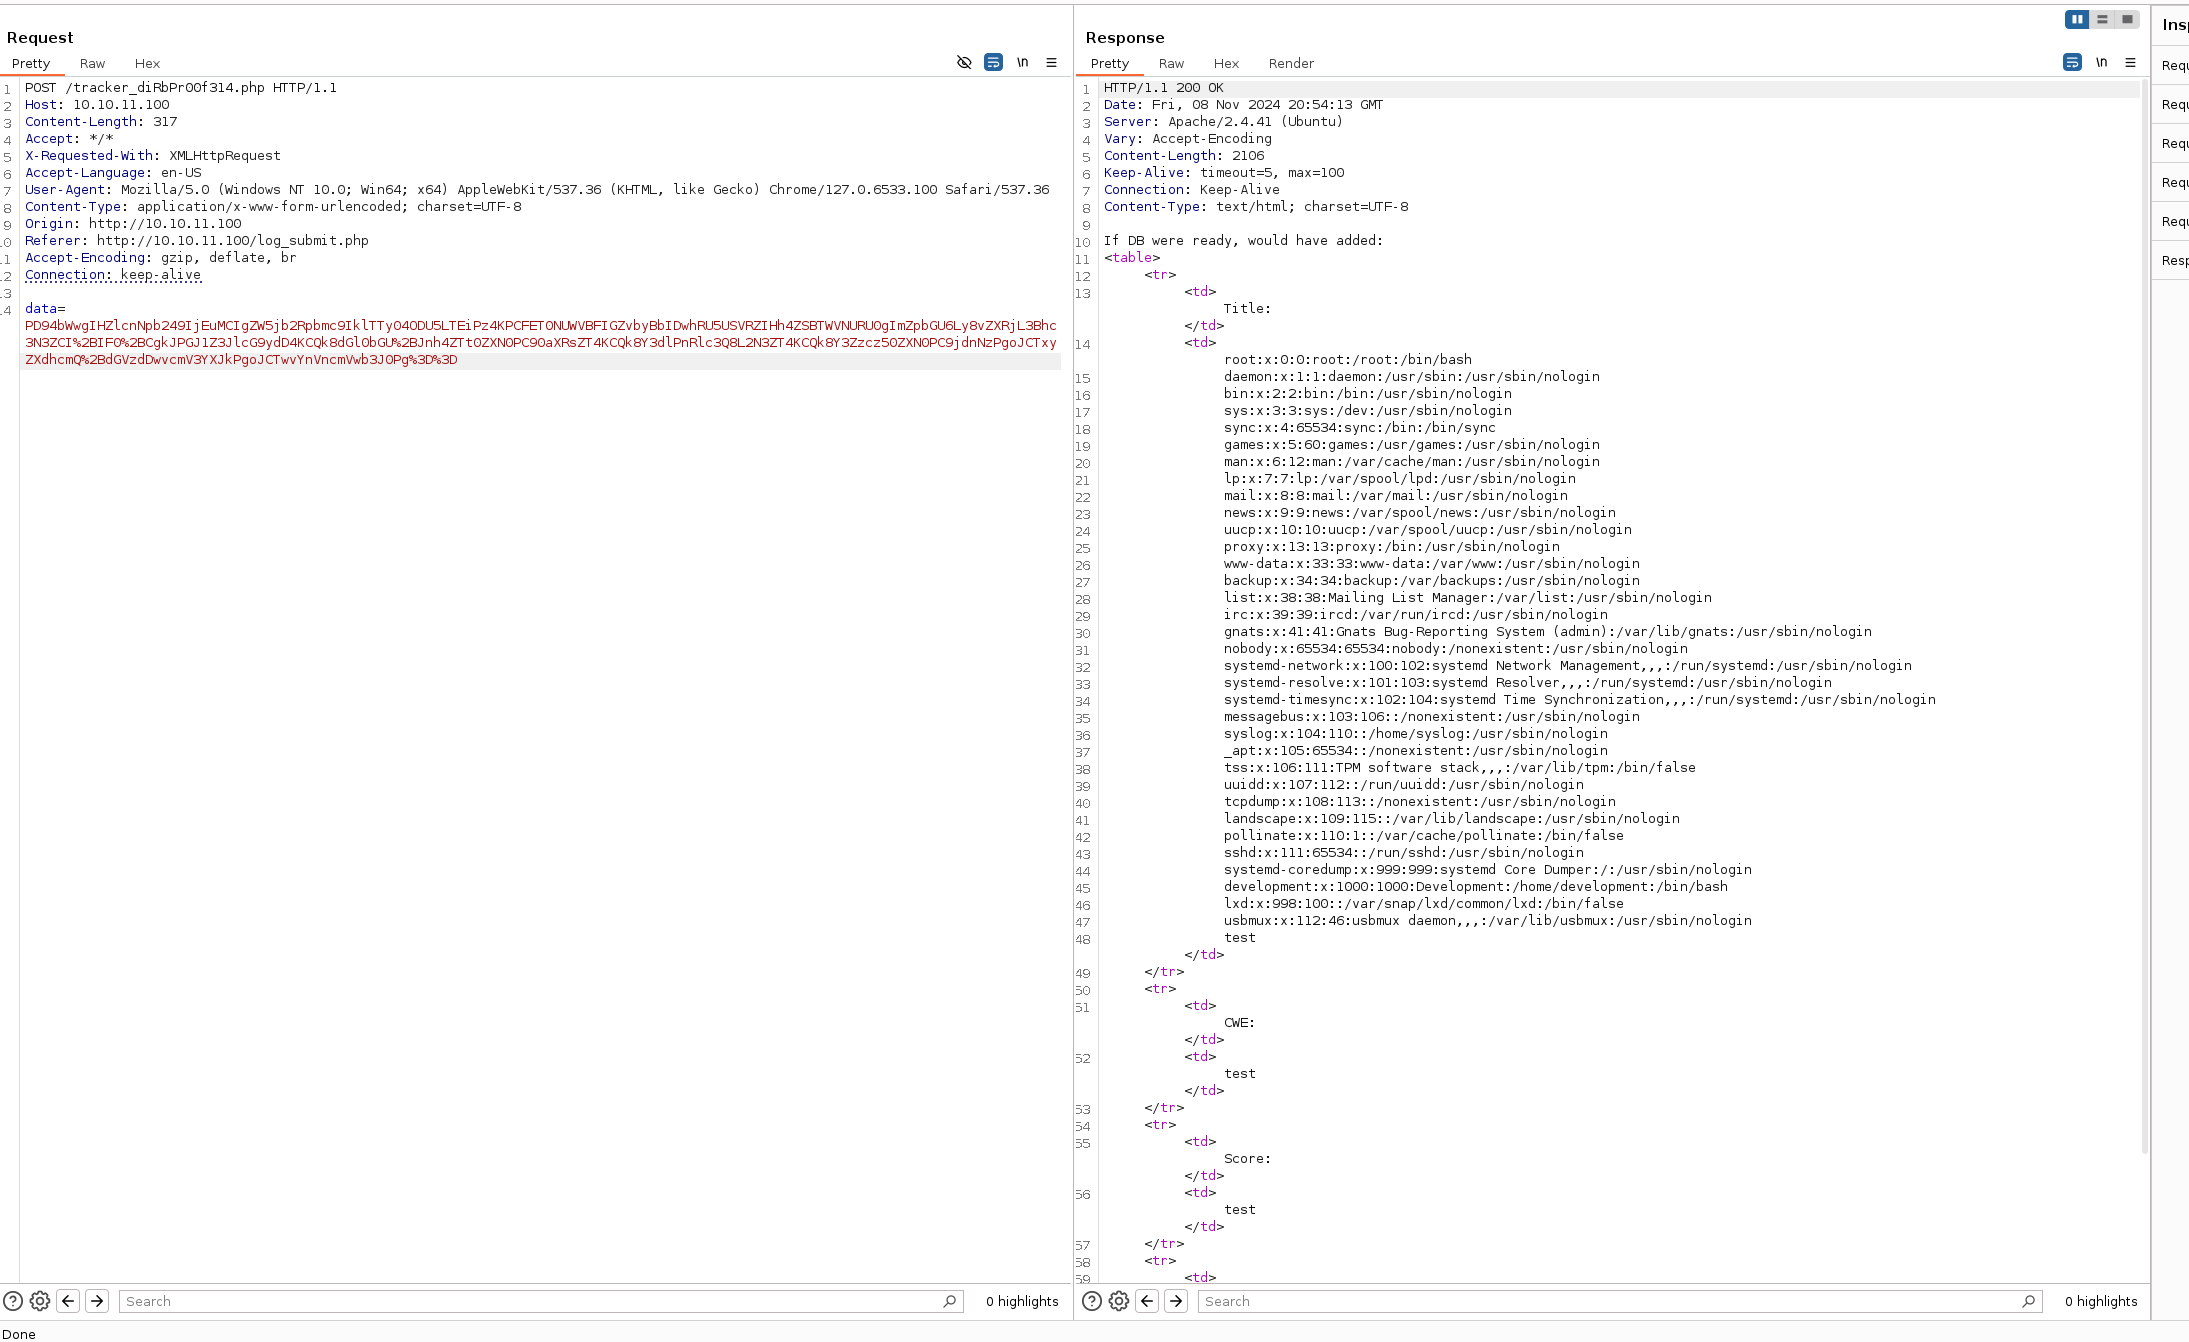Screen dimensions: 2189x1342
Task: Focus the Request search field
Action: pyautogui.click(x=540, y=1301)
